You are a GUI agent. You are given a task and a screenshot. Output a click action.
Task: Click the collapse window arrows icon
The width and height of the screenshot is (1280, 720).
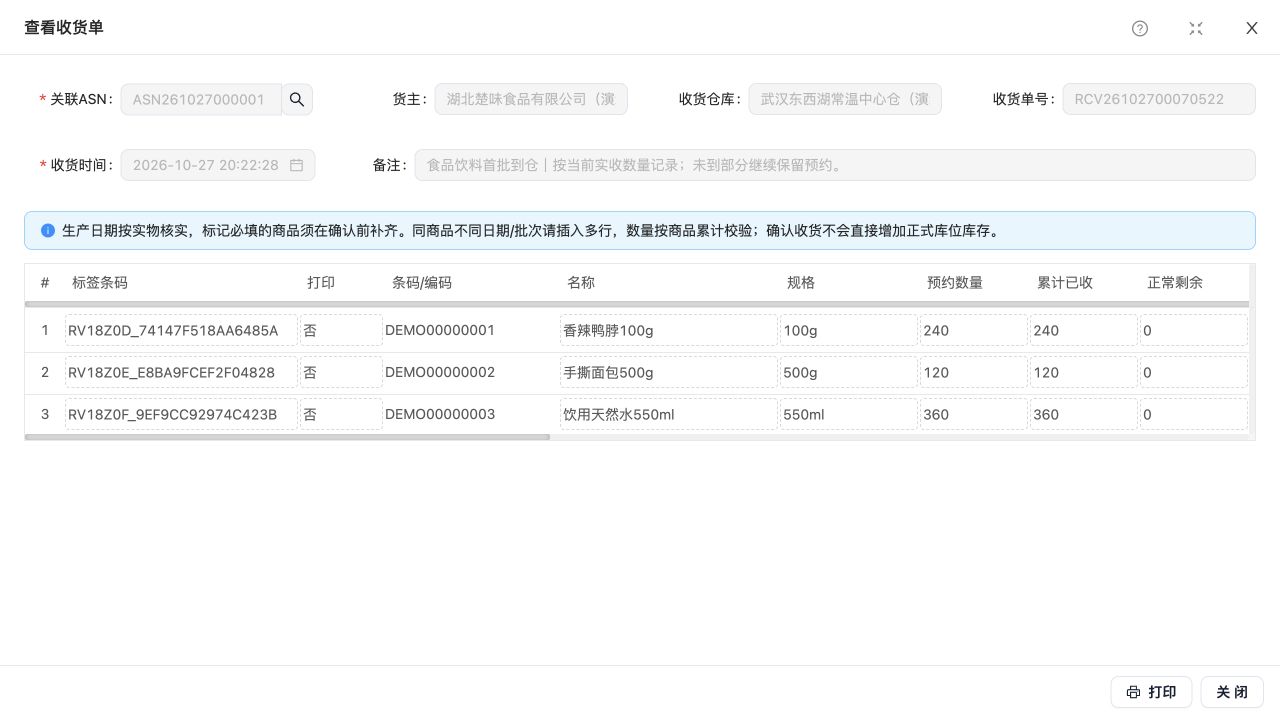(x=1196, y=28)
